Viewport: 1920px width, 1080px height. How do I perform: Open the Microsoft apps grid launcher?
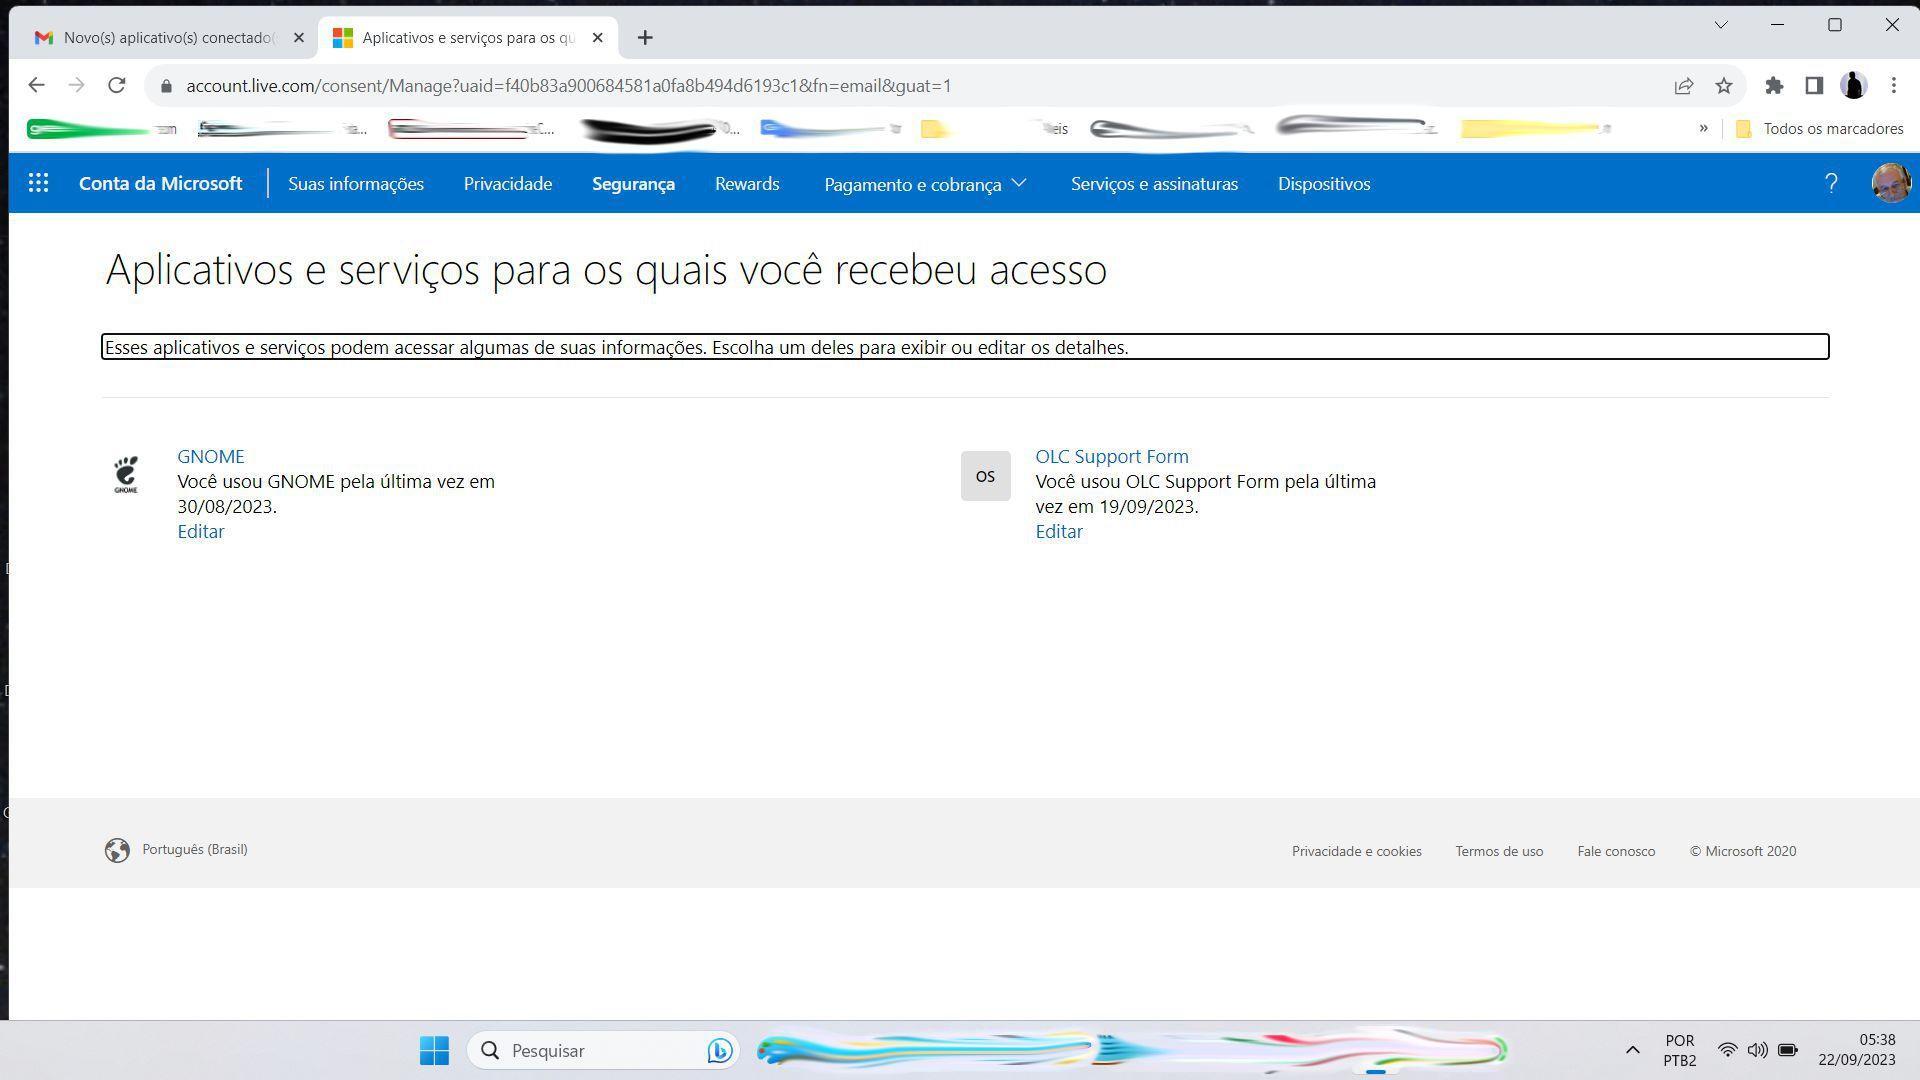pos(38,183)
